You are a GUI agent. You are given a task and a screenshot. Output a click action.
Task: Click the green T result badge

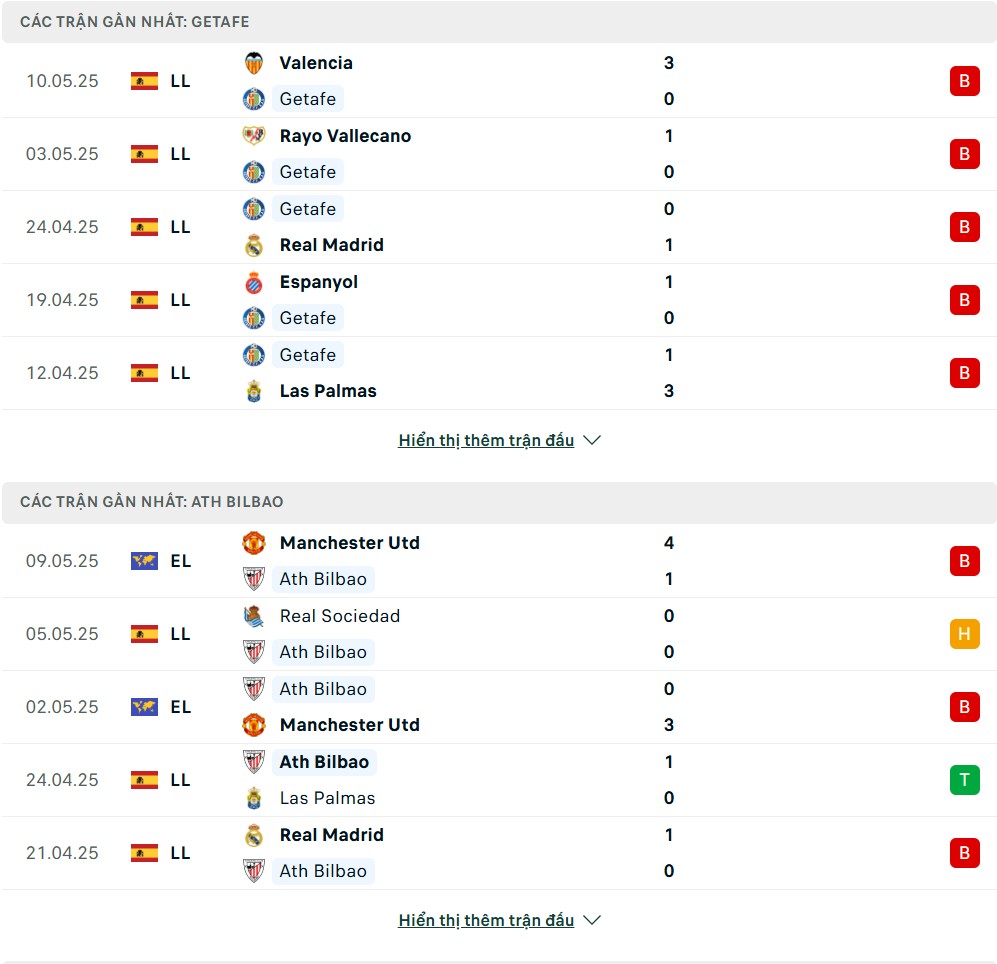pyautogui.click(x=964, y=780)
